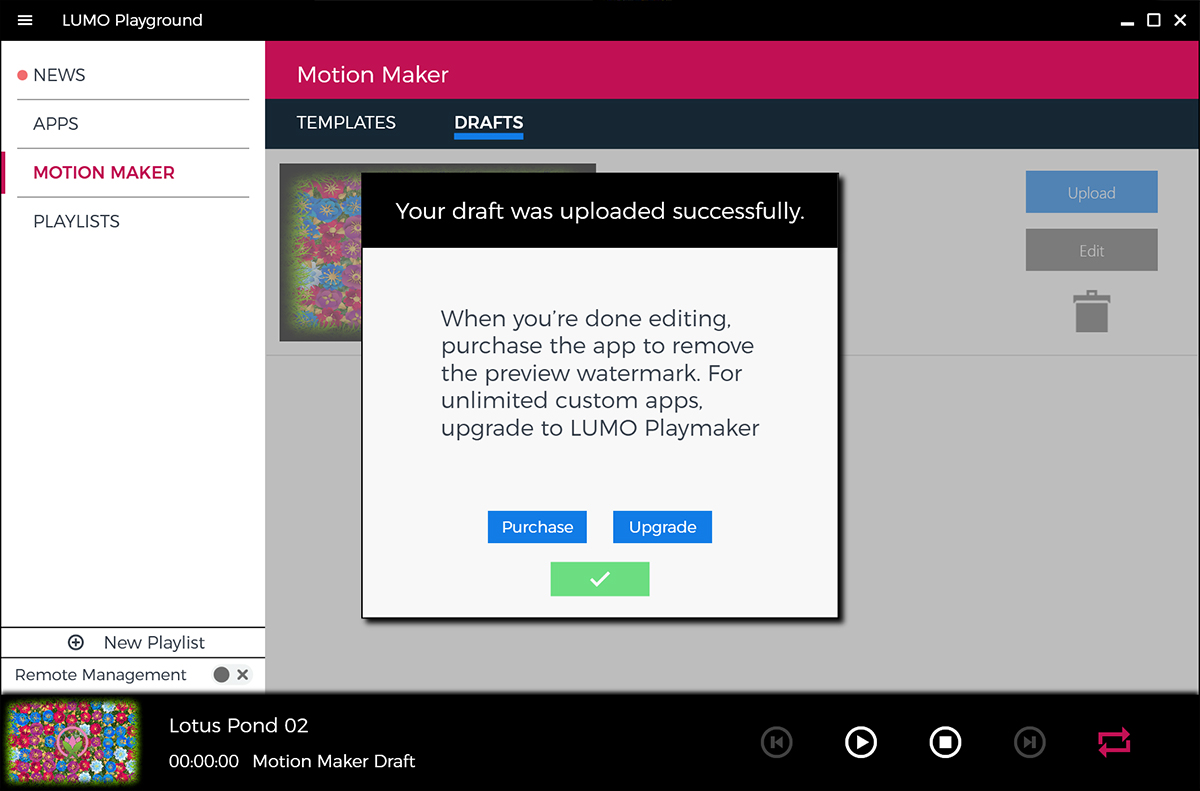Click the Lotus Pond 02 player thumbnail
The image size is (1200, 791).
(70, 741)
